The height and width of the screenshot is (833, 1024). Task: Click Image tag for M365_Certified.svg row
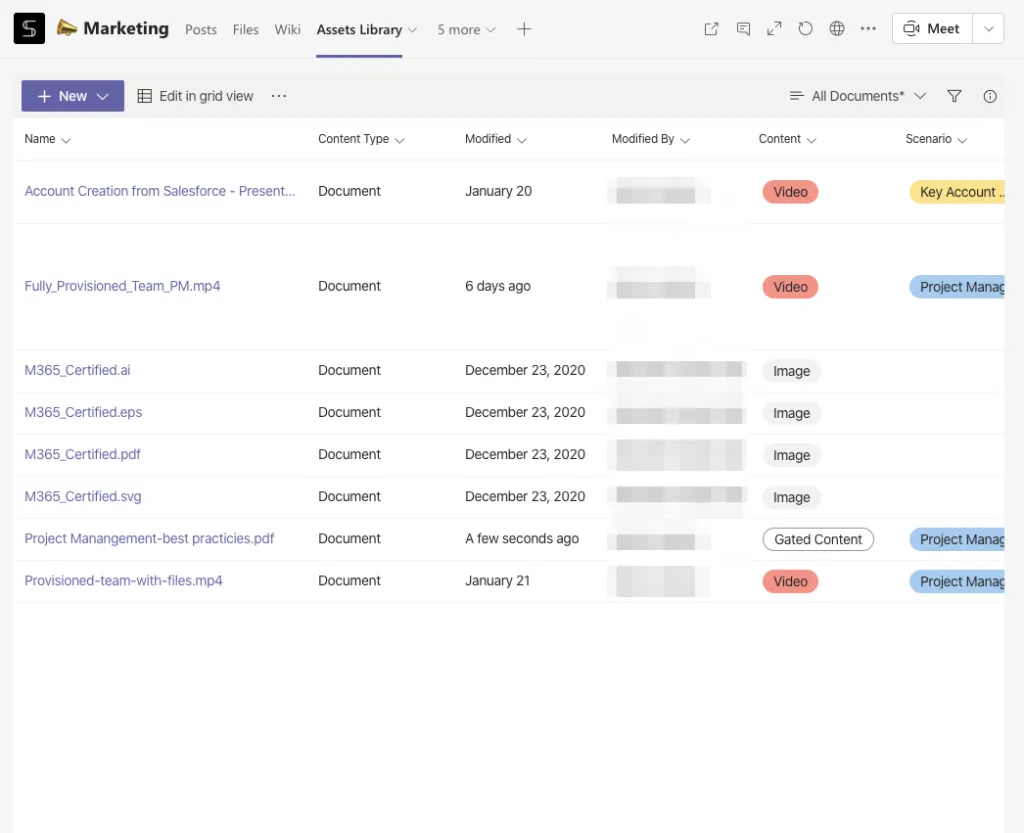[792, 497]
